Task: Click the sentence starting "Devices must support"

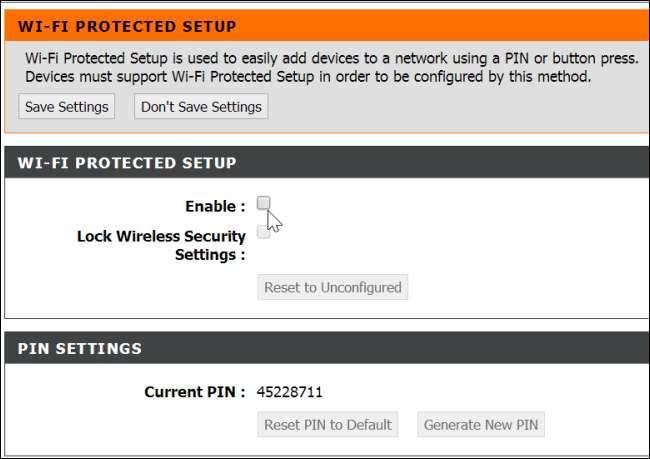Action: (x=308, y=77)
